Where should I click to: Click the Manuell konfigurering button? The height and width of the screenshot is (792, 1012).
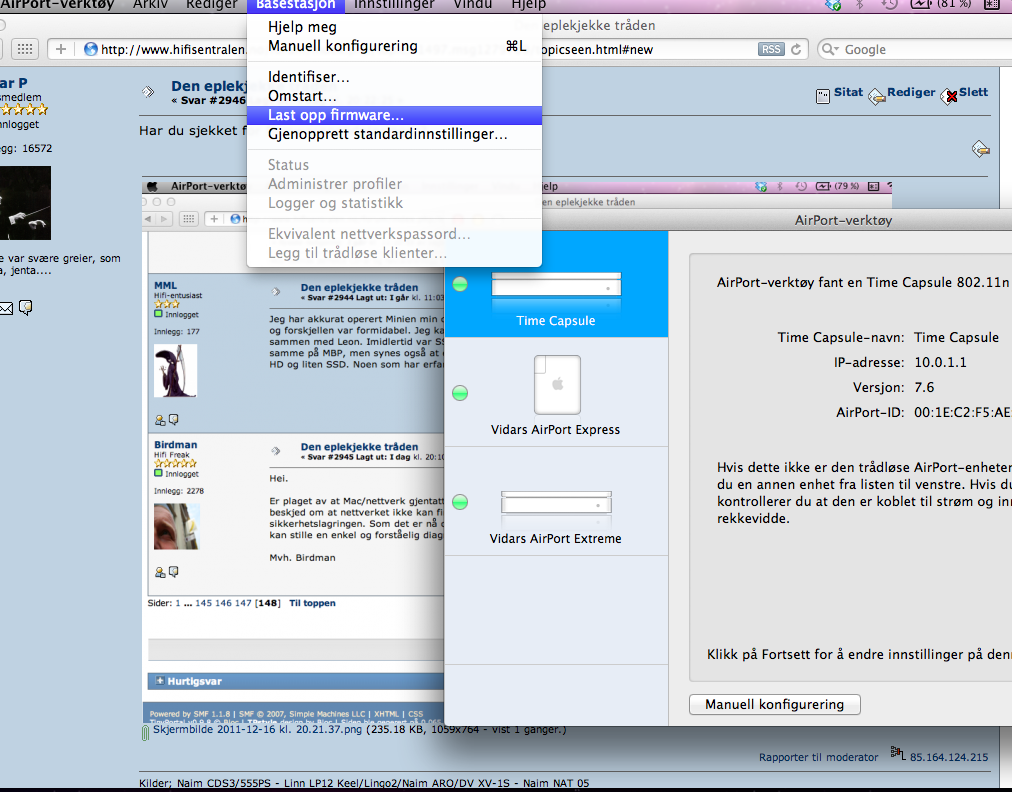click(774, 704)
